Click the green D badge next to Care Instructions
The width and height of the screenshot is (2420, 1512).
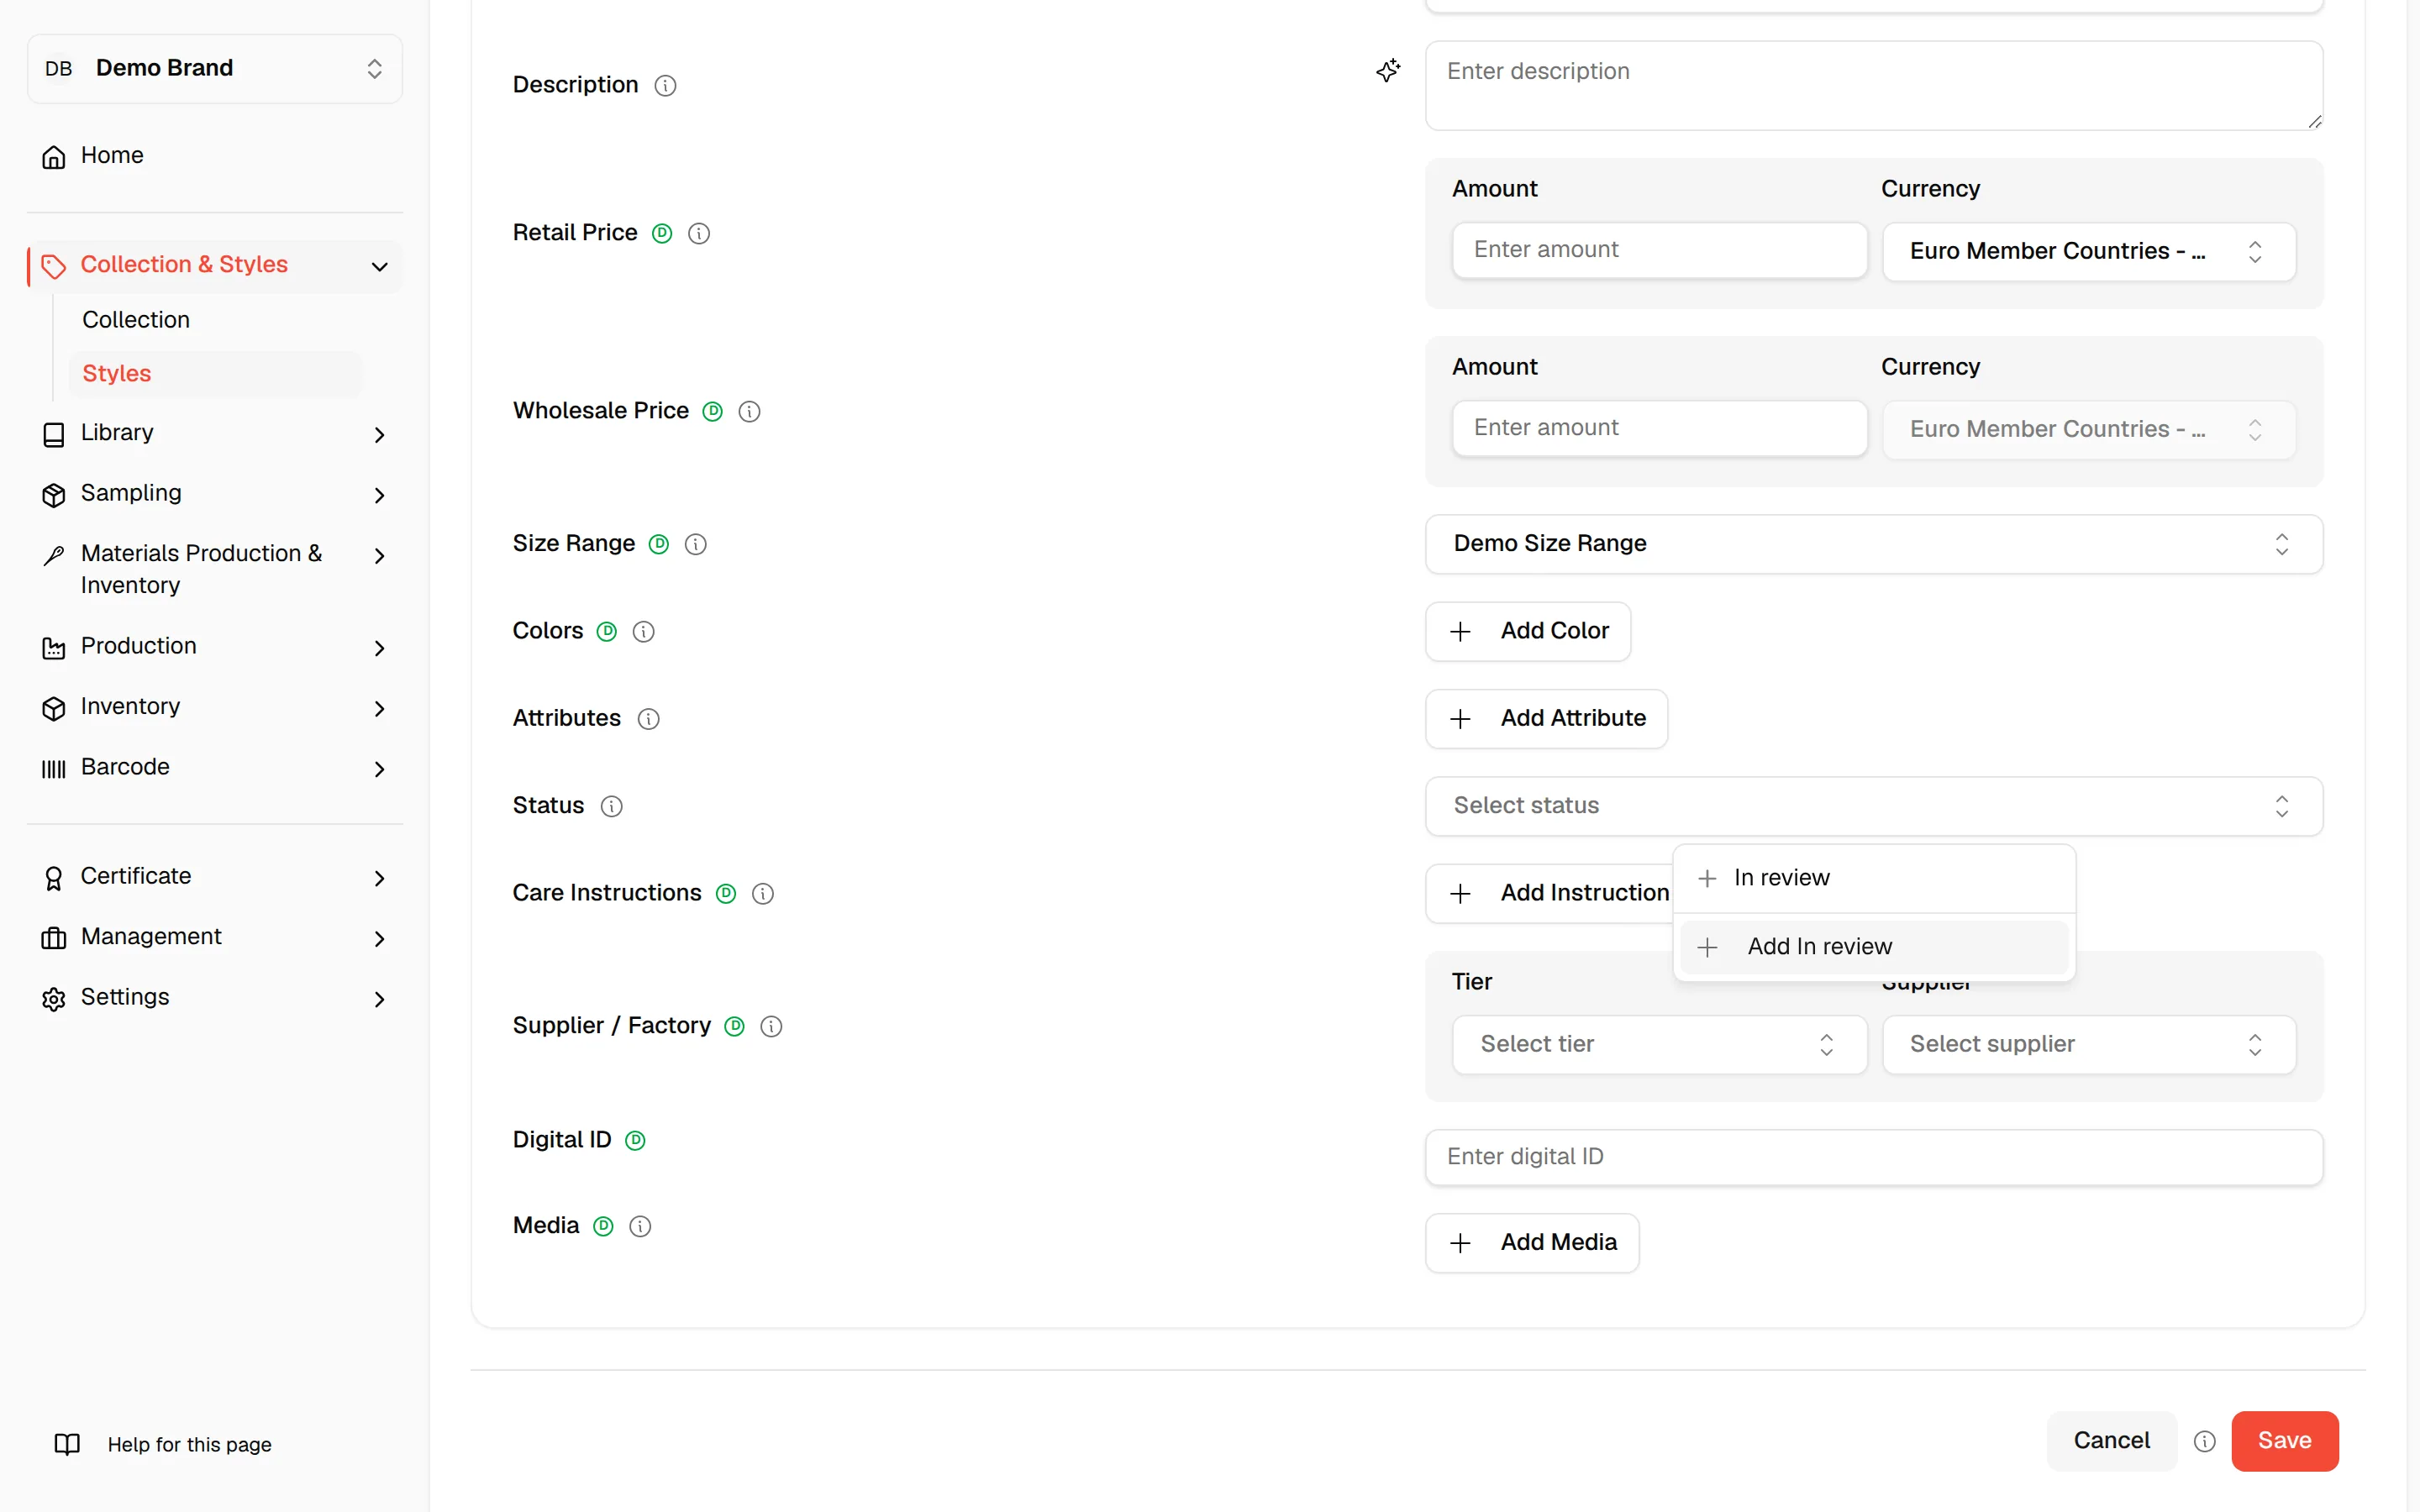pyautogui.click(x=726, y=893)
